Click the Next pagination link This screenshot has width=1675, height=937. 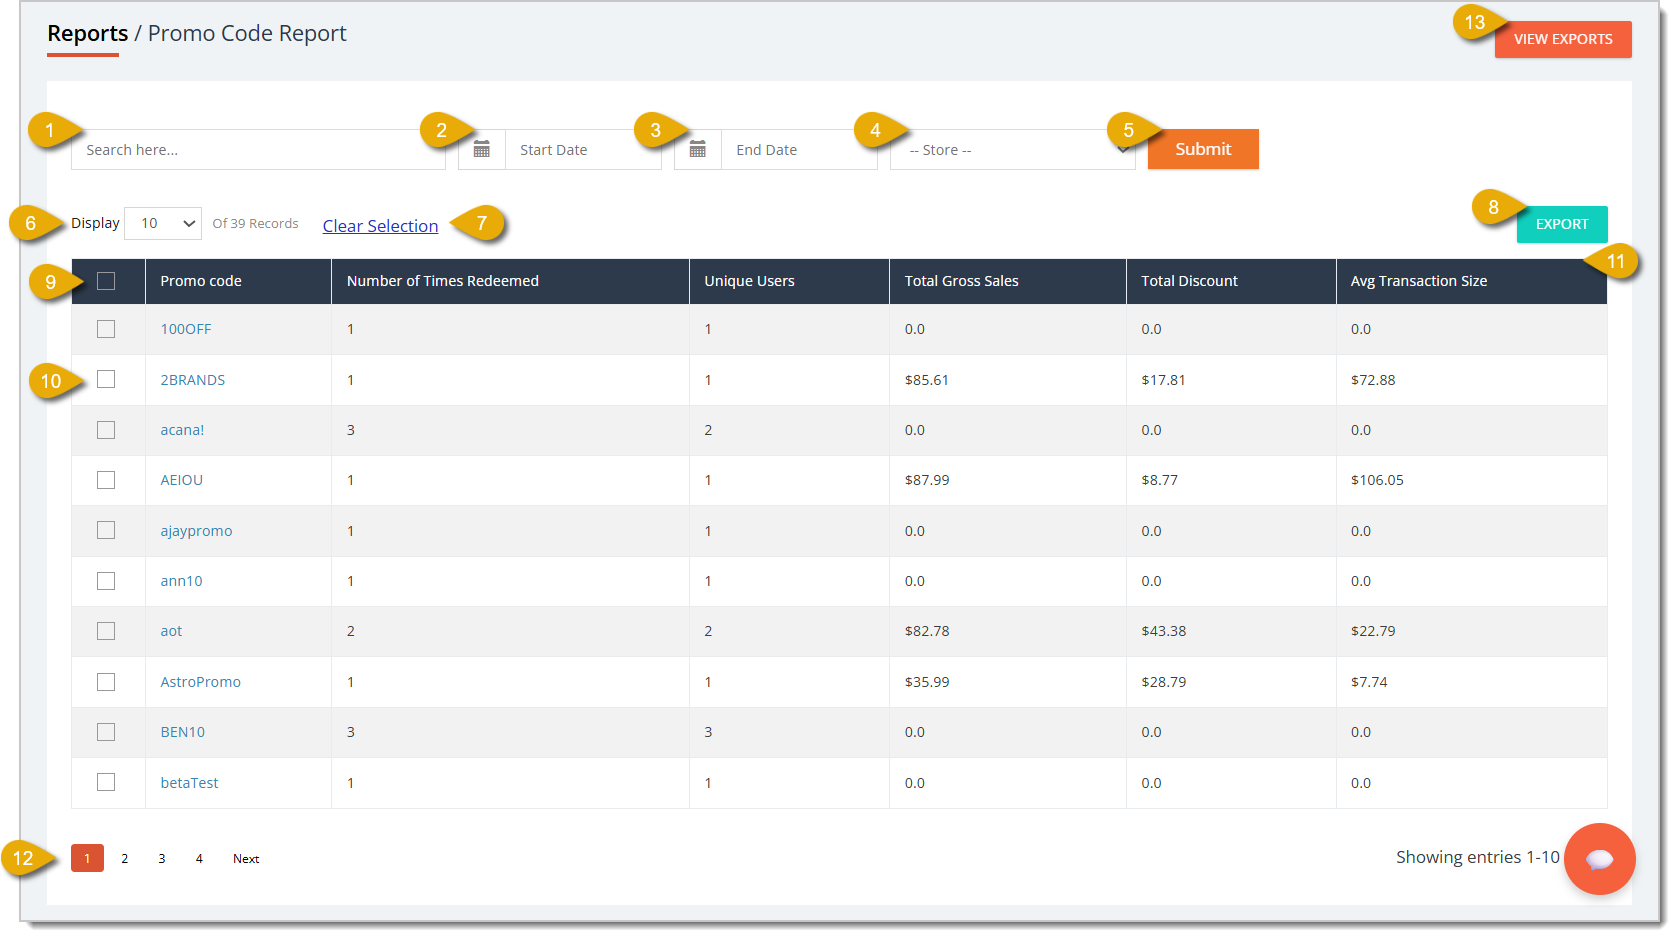click(246, 858)
